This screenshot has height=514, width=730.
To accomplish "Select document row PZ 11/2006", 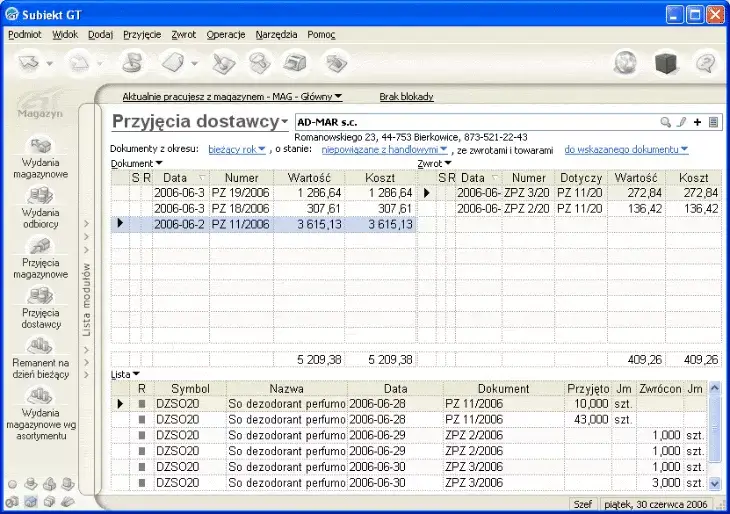I will click(x=263, y=224).
